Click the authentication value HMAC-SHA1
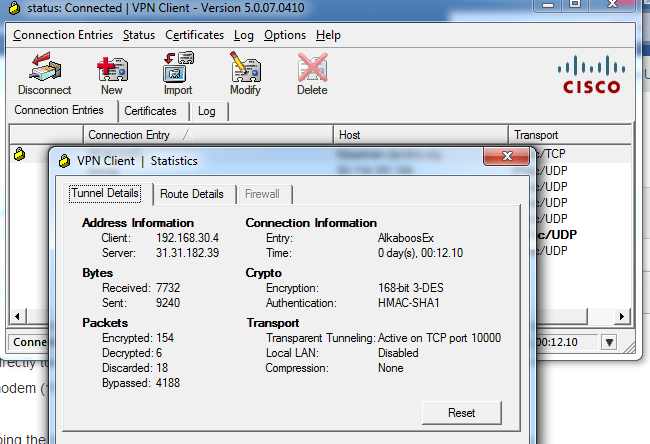The height and width of the screenshot is (444, 650). (408, 303)
